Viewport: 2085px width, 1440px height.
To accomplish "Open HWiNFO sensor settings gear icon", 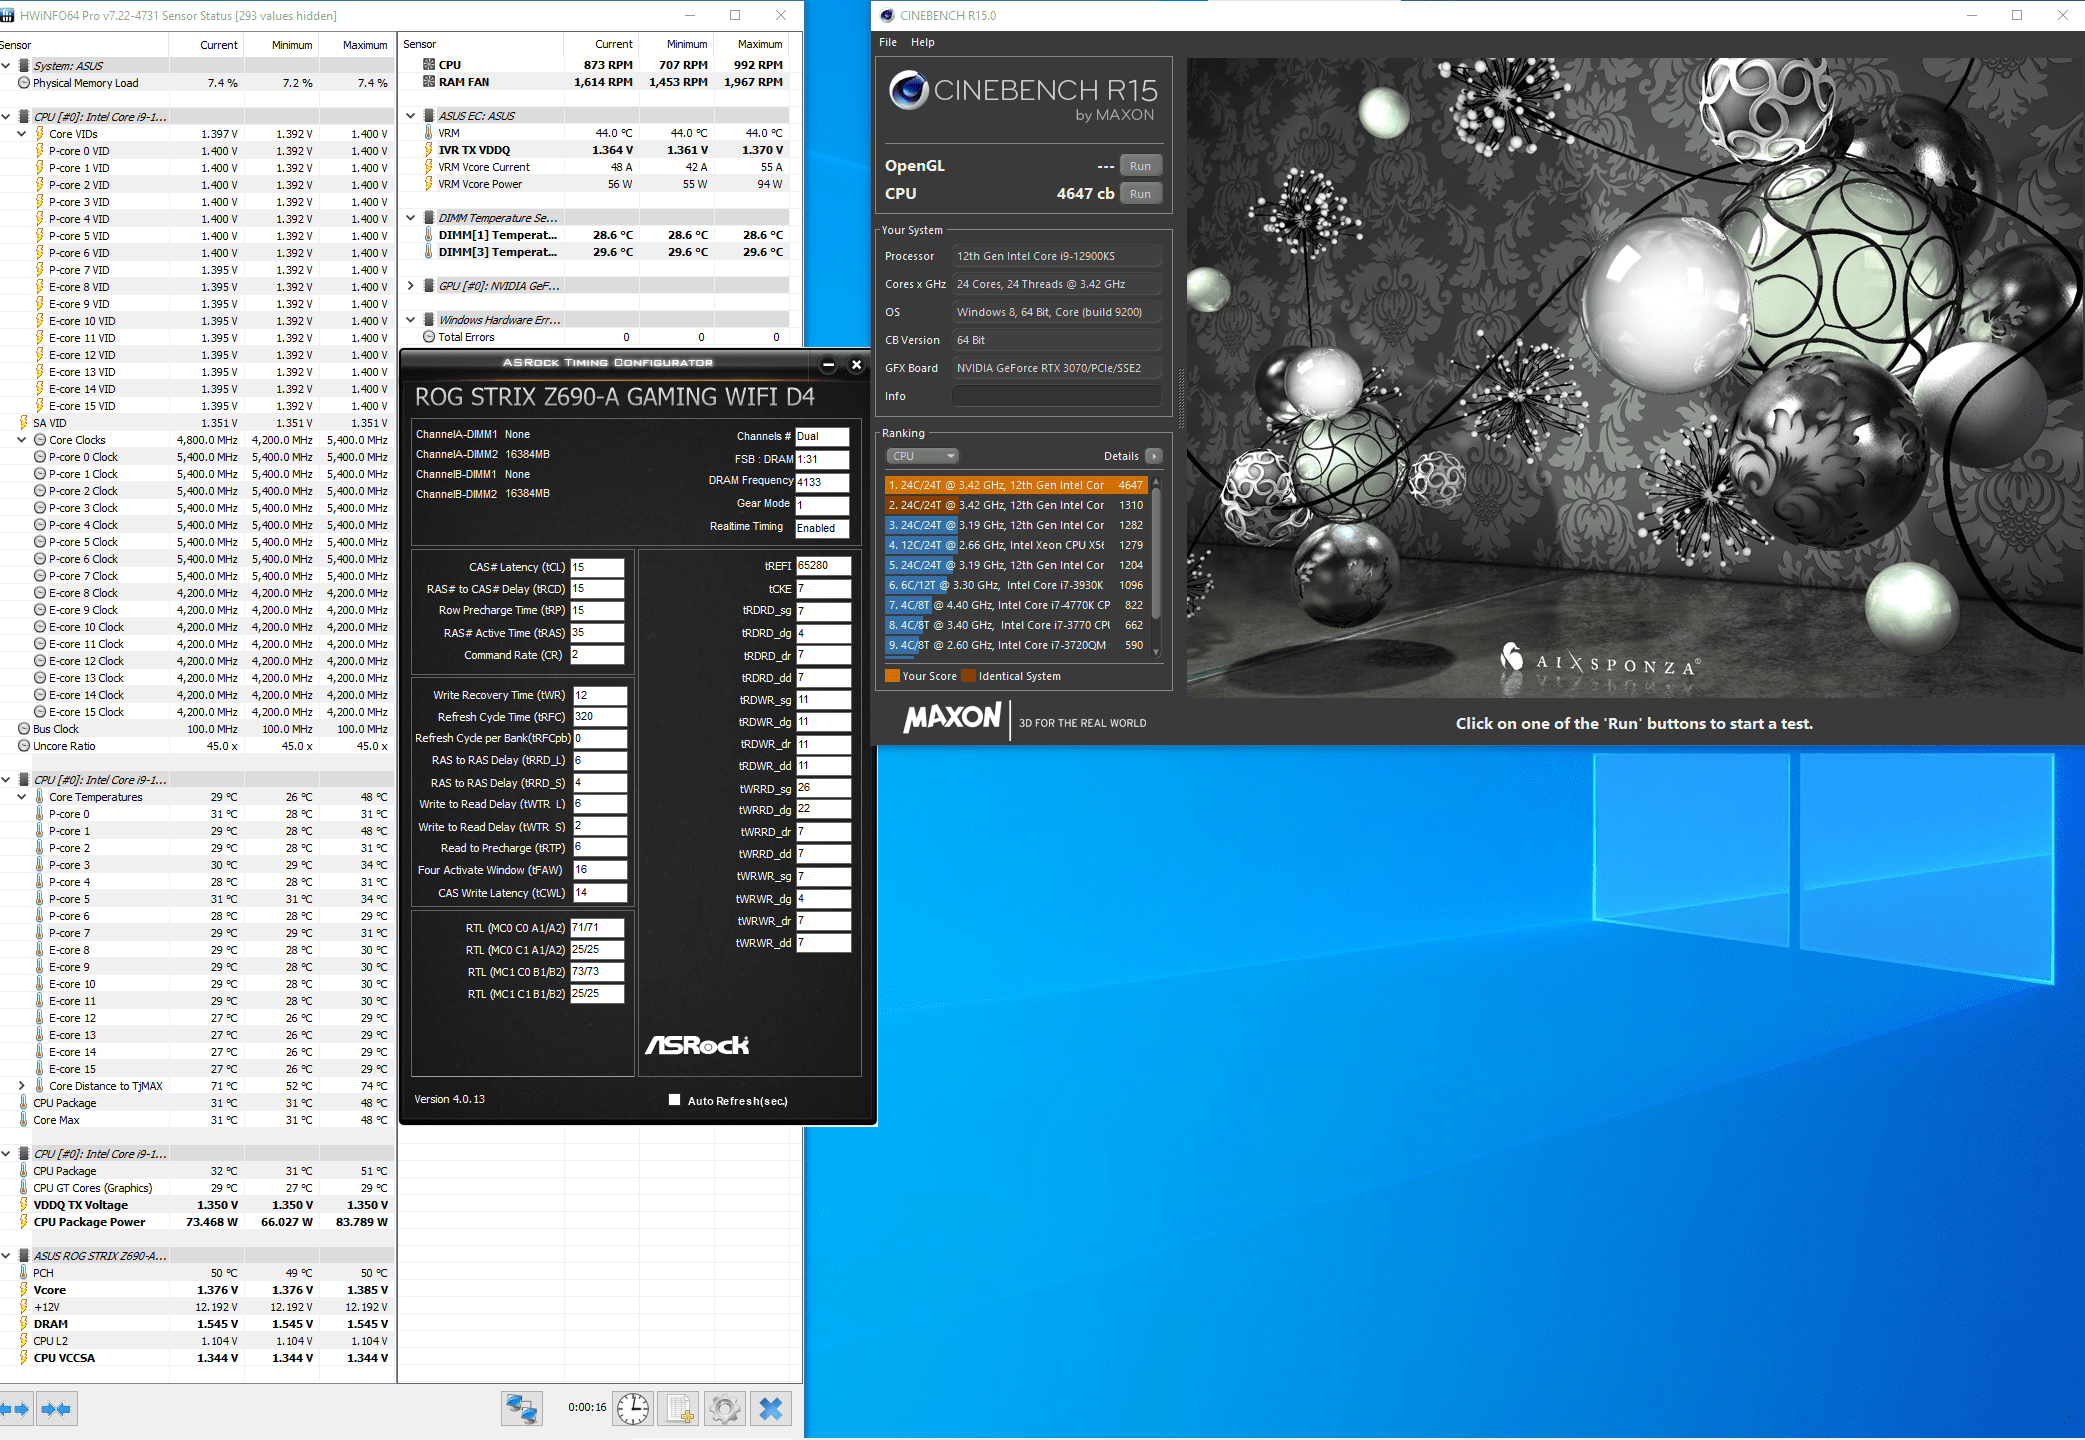I will (x=725, y=1409).
